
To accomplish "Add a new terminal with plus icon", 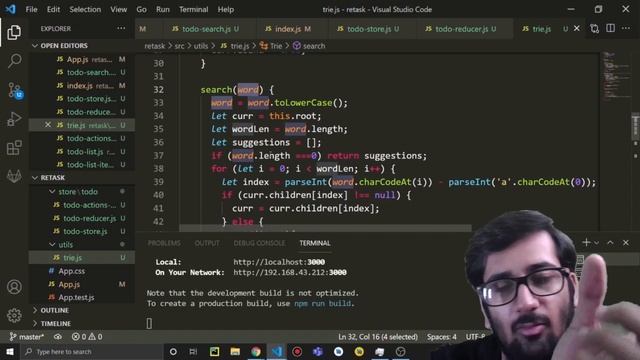I will 586,242.
